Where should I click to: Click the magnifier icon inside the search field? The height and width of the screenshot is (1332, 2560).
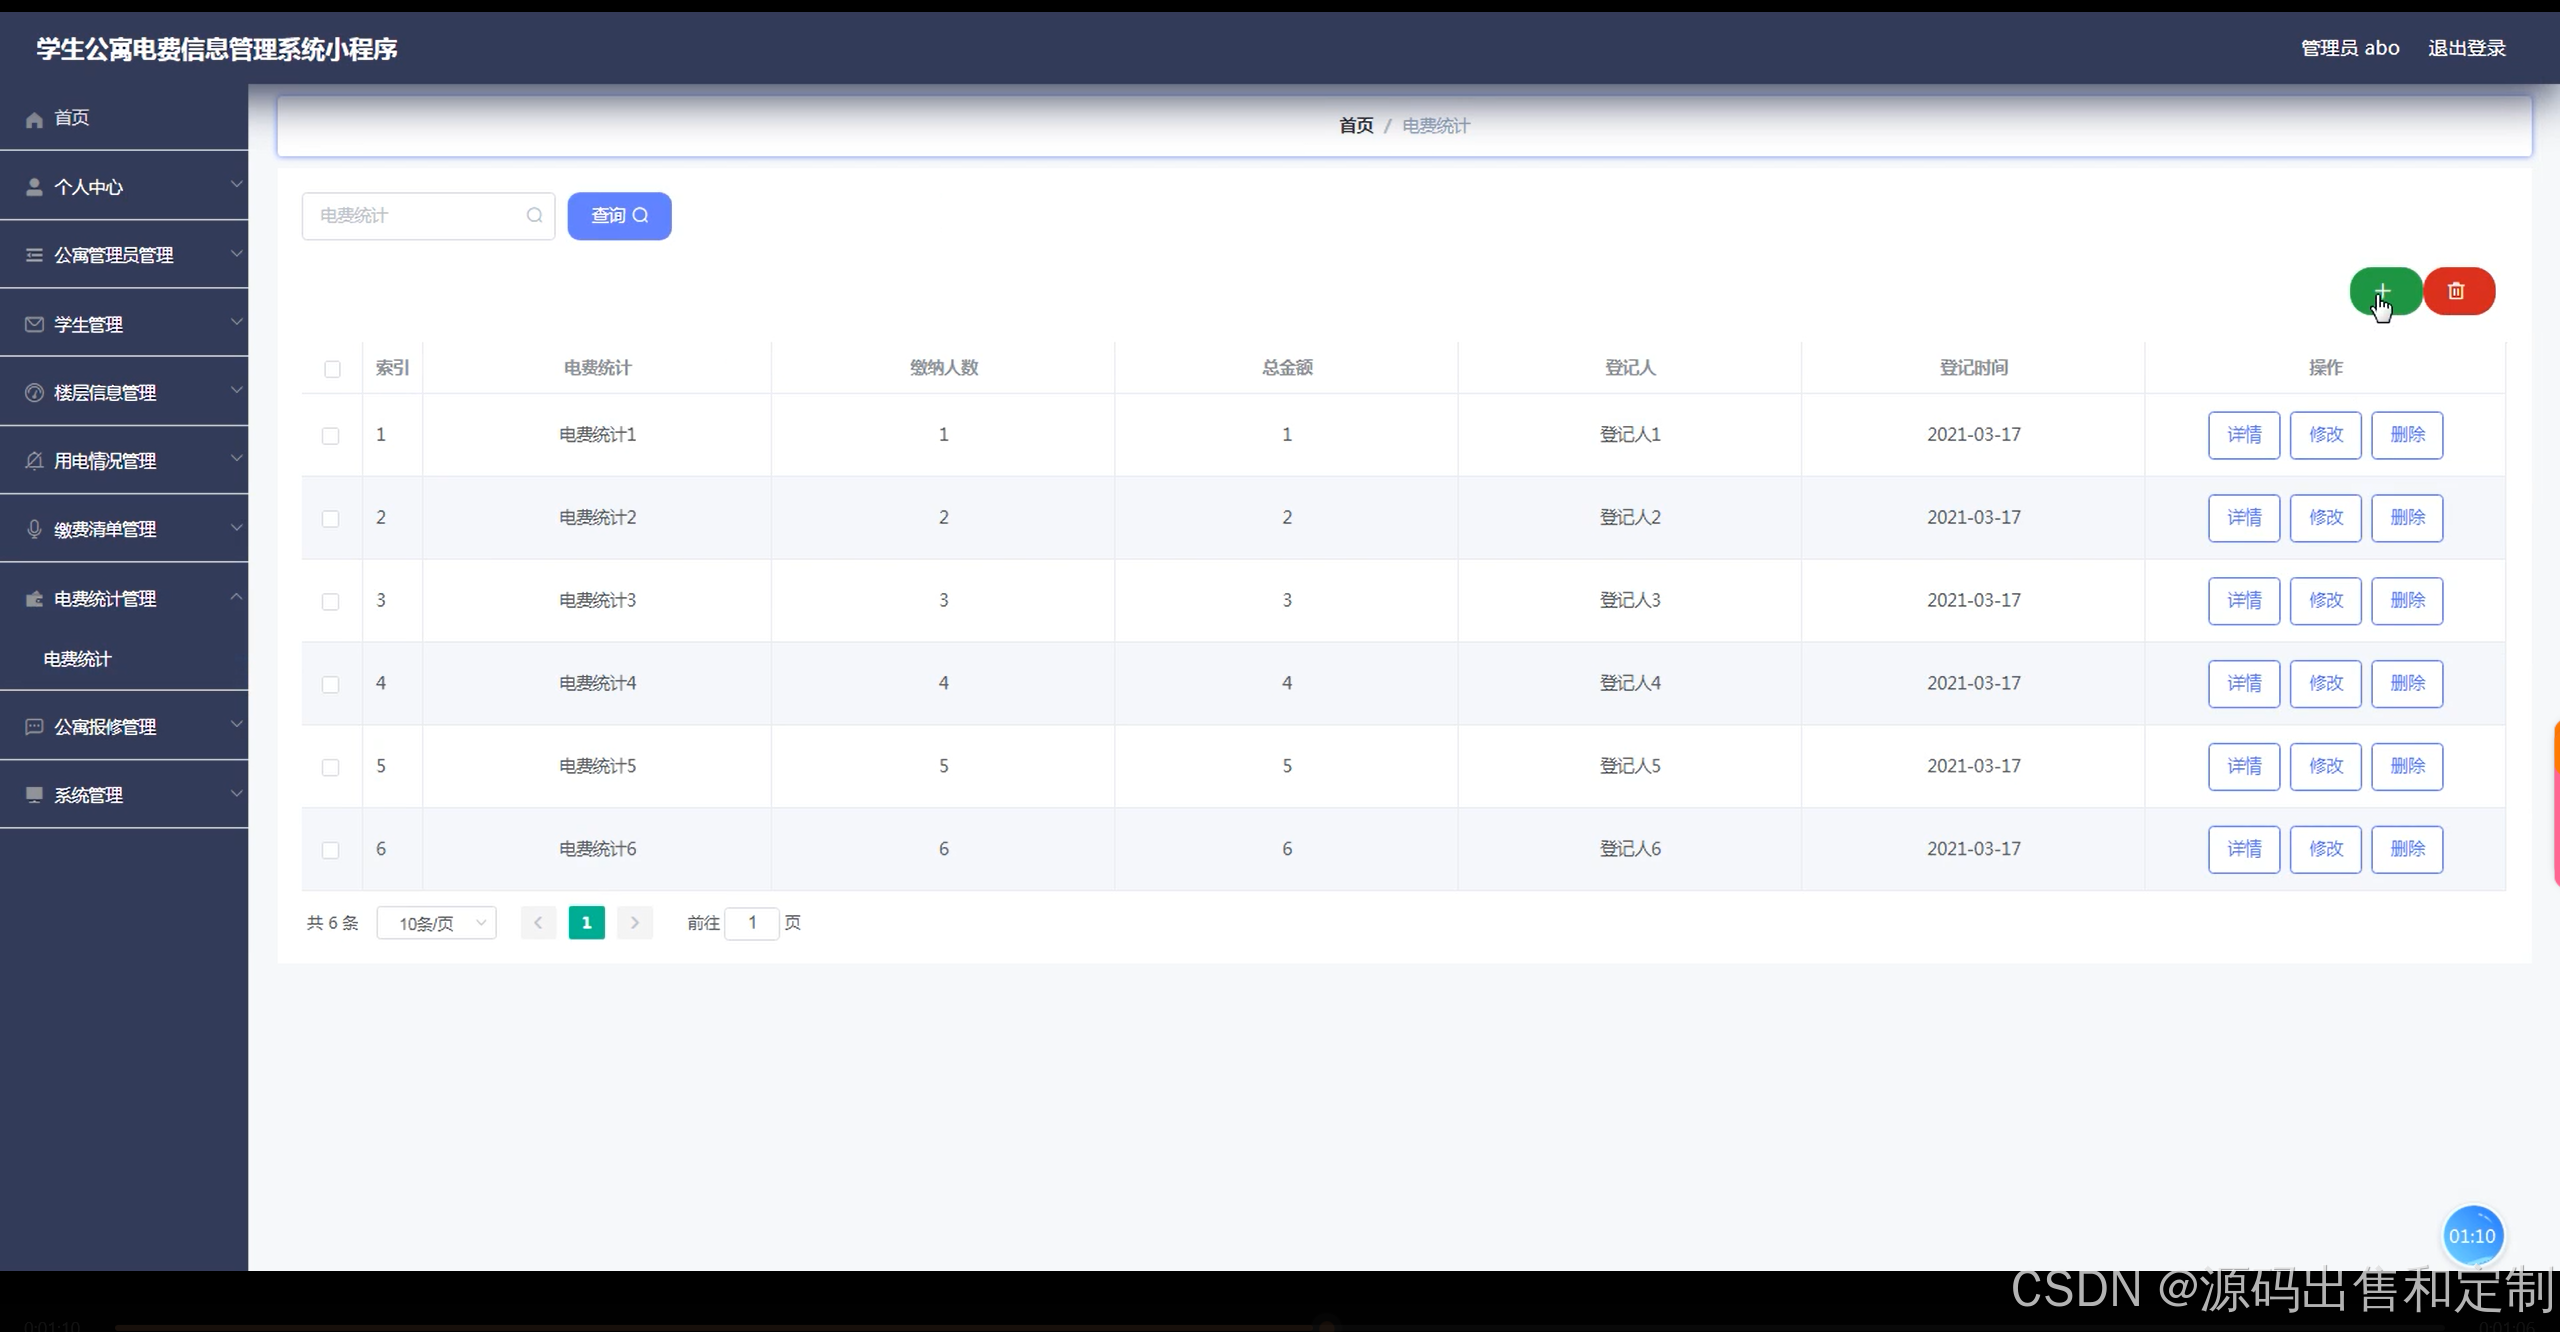pos(535,215)
